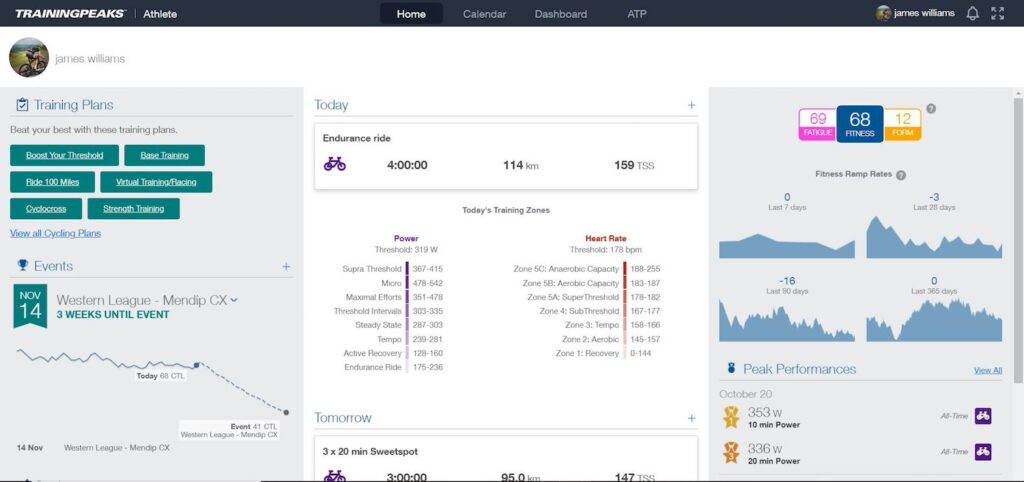This screenshot has height=482, width=1024.
Task: Open the notifications bell icon
Action: coord(972,14)
